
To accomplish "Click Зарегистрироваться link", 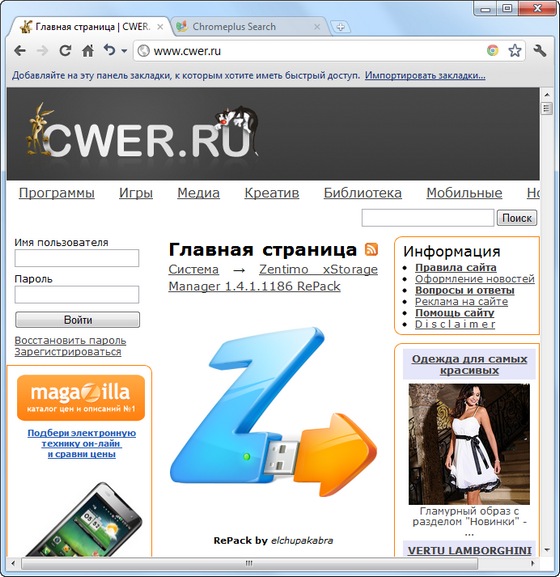I will (68, 352).
